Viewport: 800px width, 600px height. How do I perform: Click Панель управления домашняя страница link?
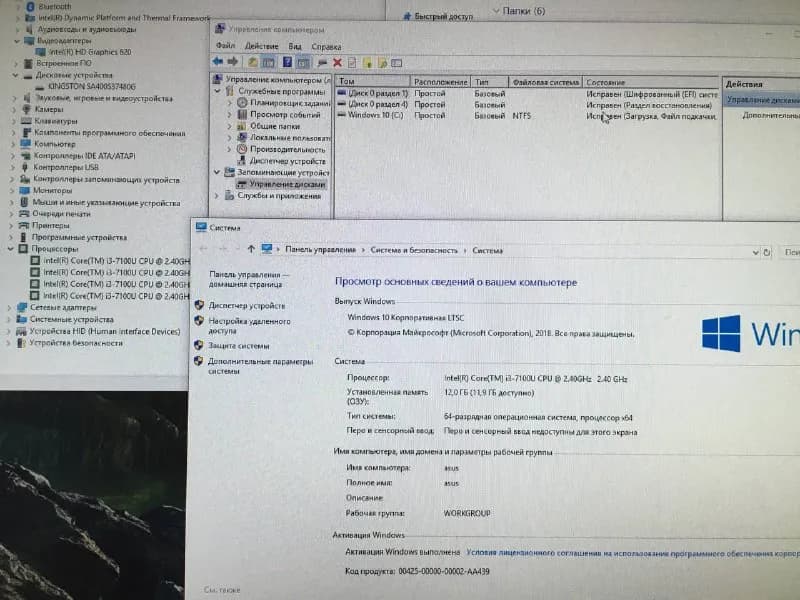249,279
